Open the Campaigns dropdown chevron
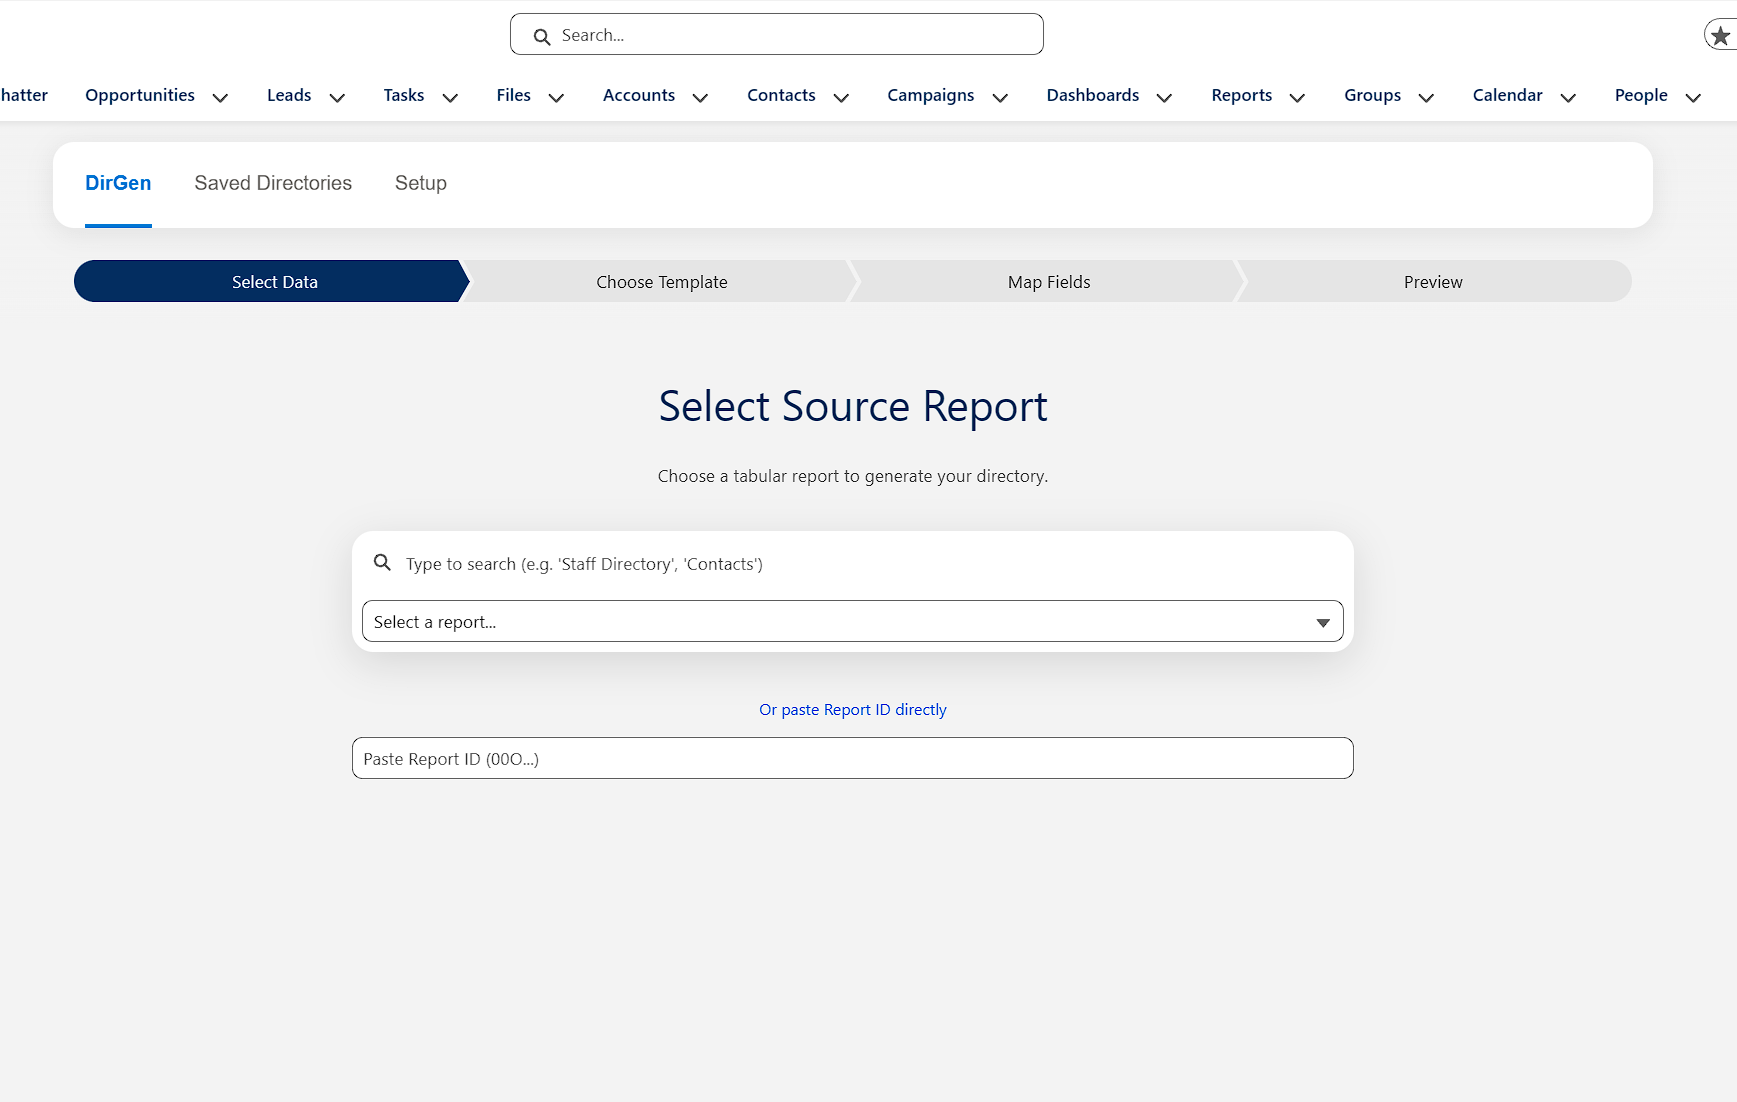 click(1000, 97)
